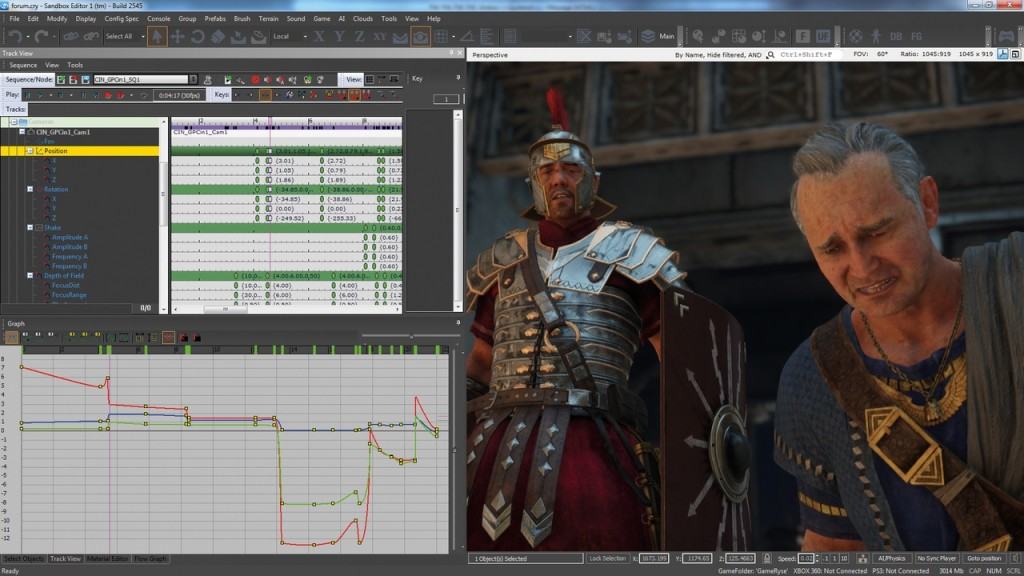1024x576 pixels.
Task: Open the Prefabs menu
Action: (215, 19)
